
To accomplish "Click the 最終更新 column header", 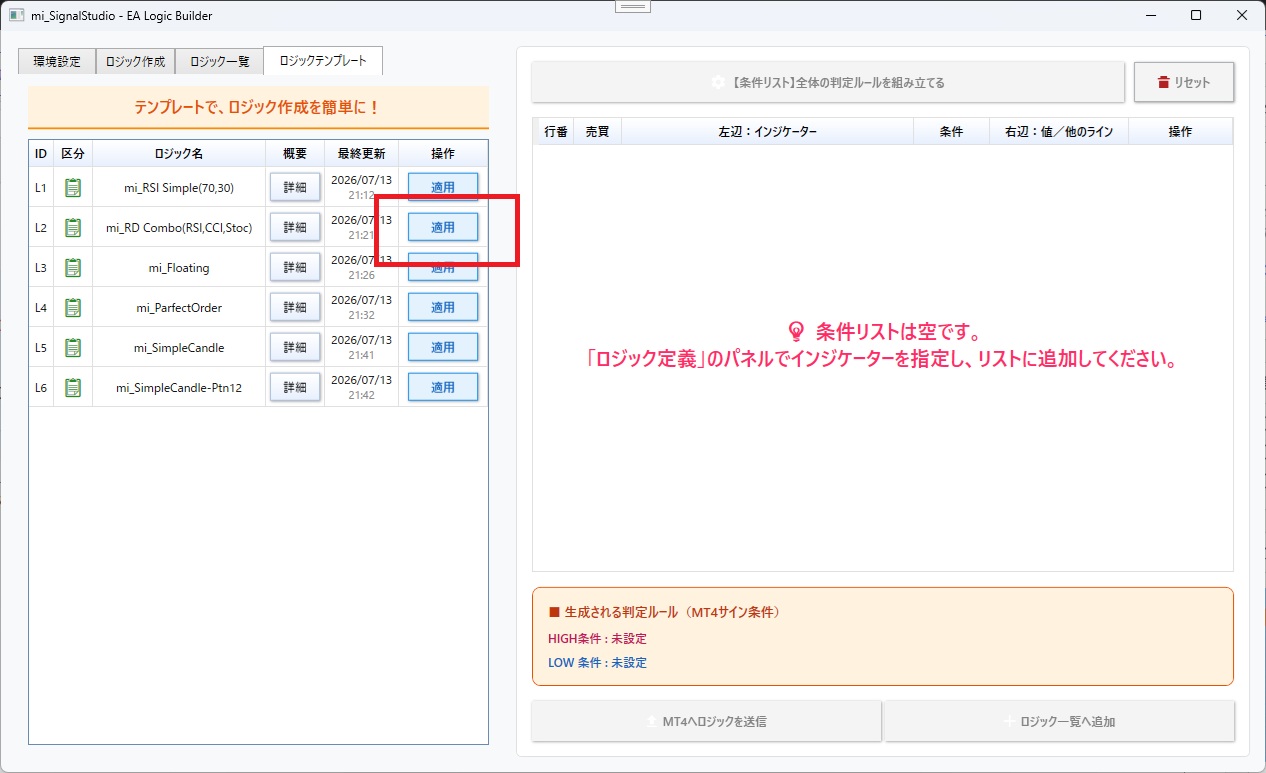I will (x=361, y=153).
